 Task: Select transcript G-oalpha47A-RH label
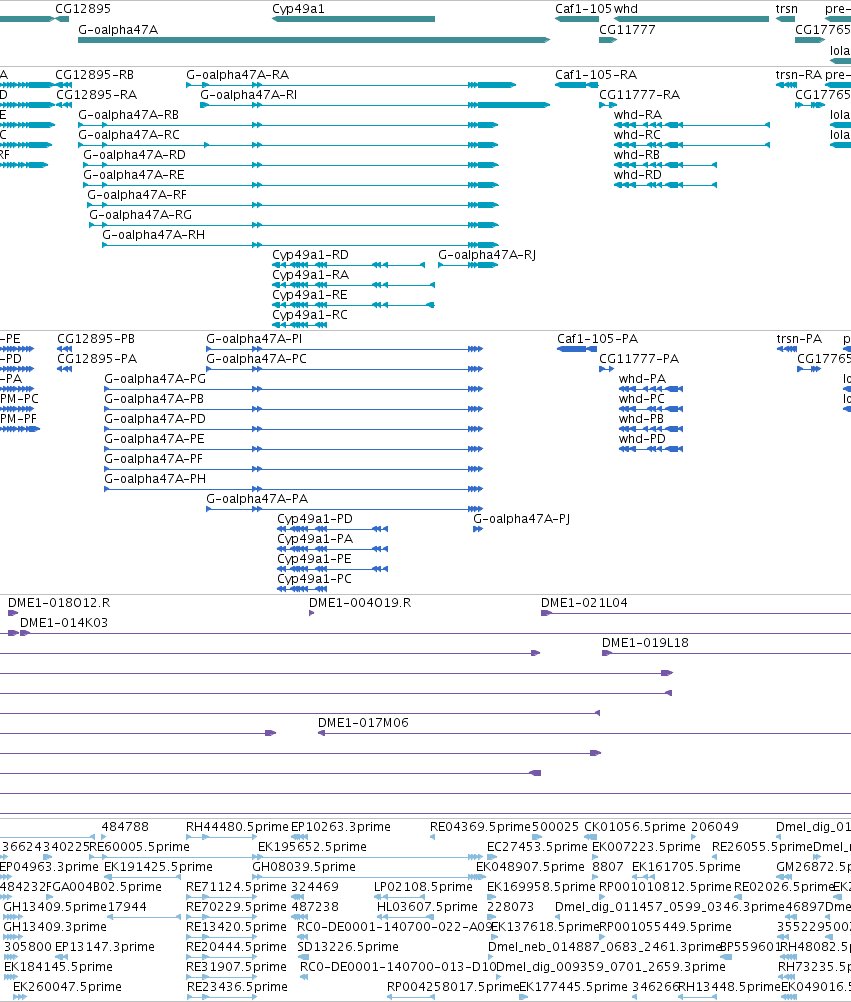click(153, 235)
